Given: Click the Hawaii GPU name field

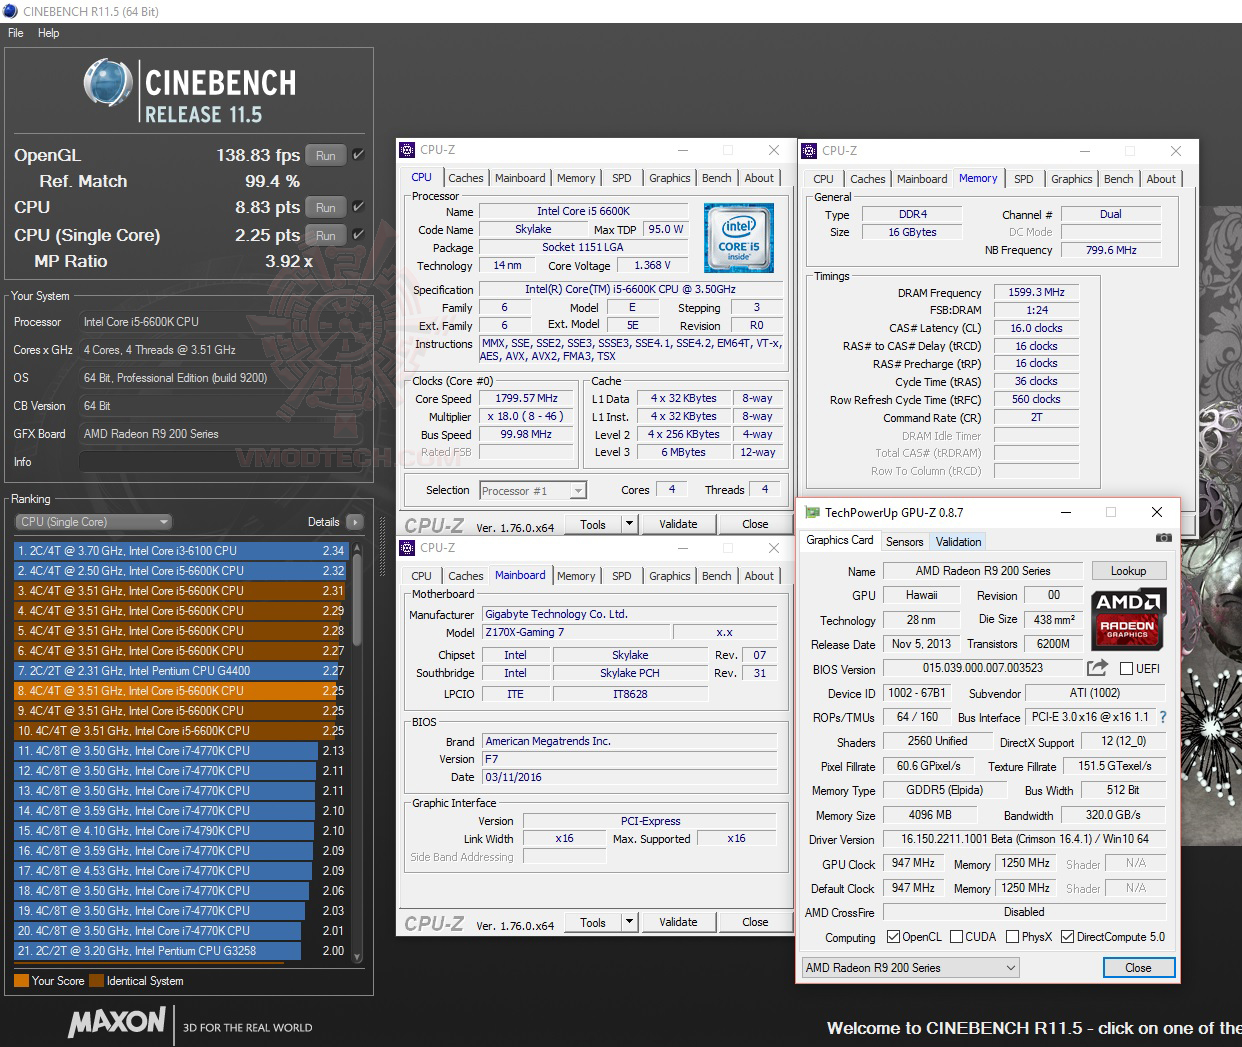Looking at the screenshot, I should (921, 595).
